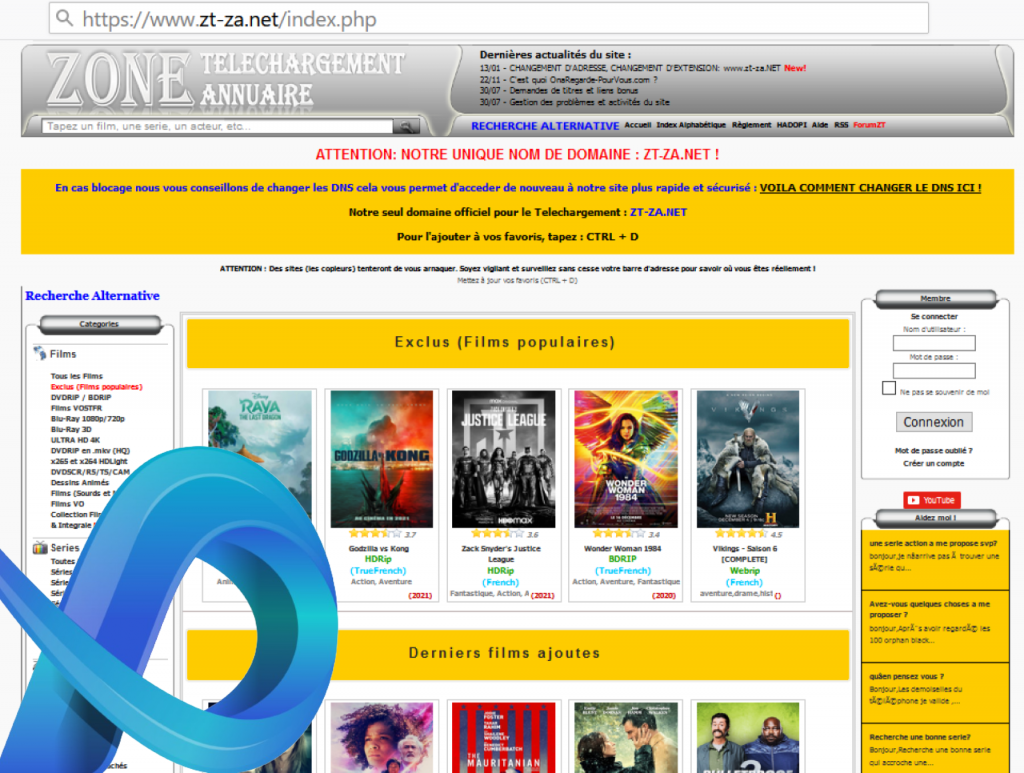The height and width of the screenshot is (773, 1024).
Task: Open forum post 'Avez-vous quelques choses a me proposer ?'
Action: 929,609
